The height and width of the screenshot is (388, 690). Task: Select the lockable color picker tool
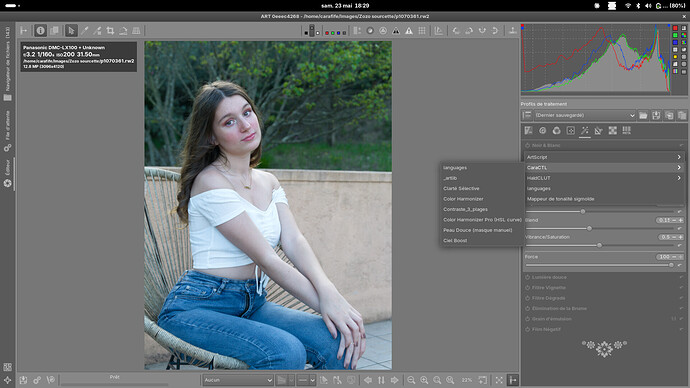tap(97, 30)
